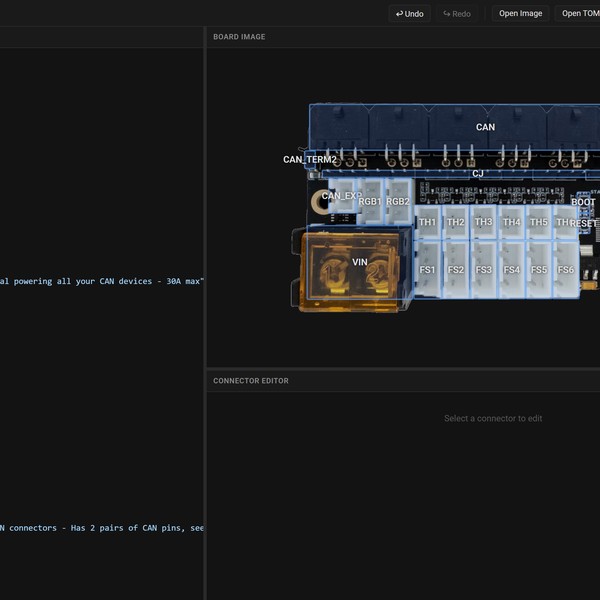This screenshot has height=600, width=600.
Task: Open Image button in toolbar
Action: pyautogui.click(x=520, y=13)
